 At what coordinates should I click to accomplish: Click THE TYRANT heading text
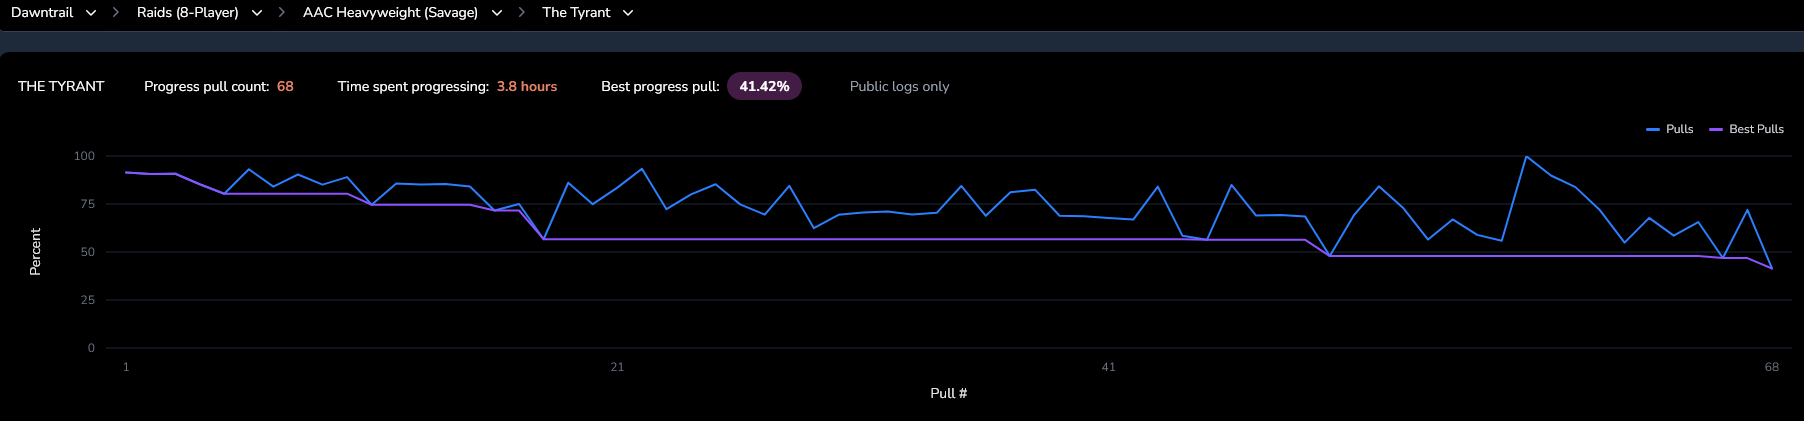click(61, 86)
